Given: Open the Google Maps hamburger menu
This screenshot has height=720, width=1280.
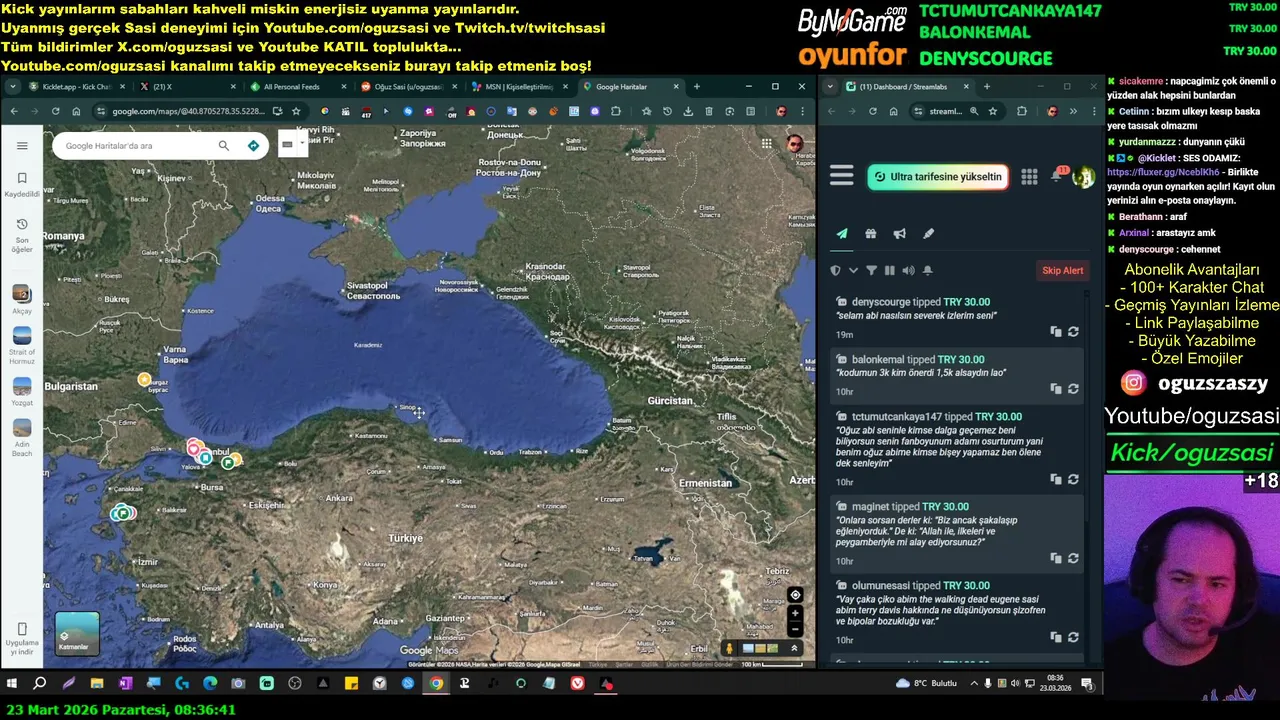Looking at the screenshot, I should (22, 146).
